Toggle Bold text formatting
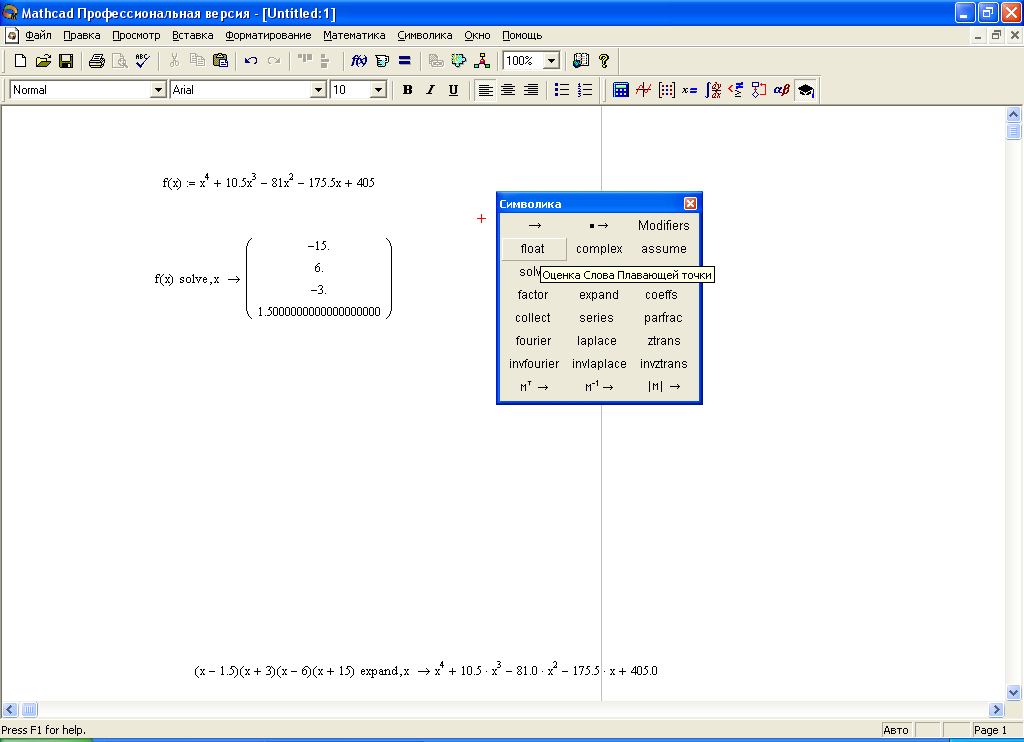Image resolution: width=1024 pixels, height=742 pixels. click(407, 90)
